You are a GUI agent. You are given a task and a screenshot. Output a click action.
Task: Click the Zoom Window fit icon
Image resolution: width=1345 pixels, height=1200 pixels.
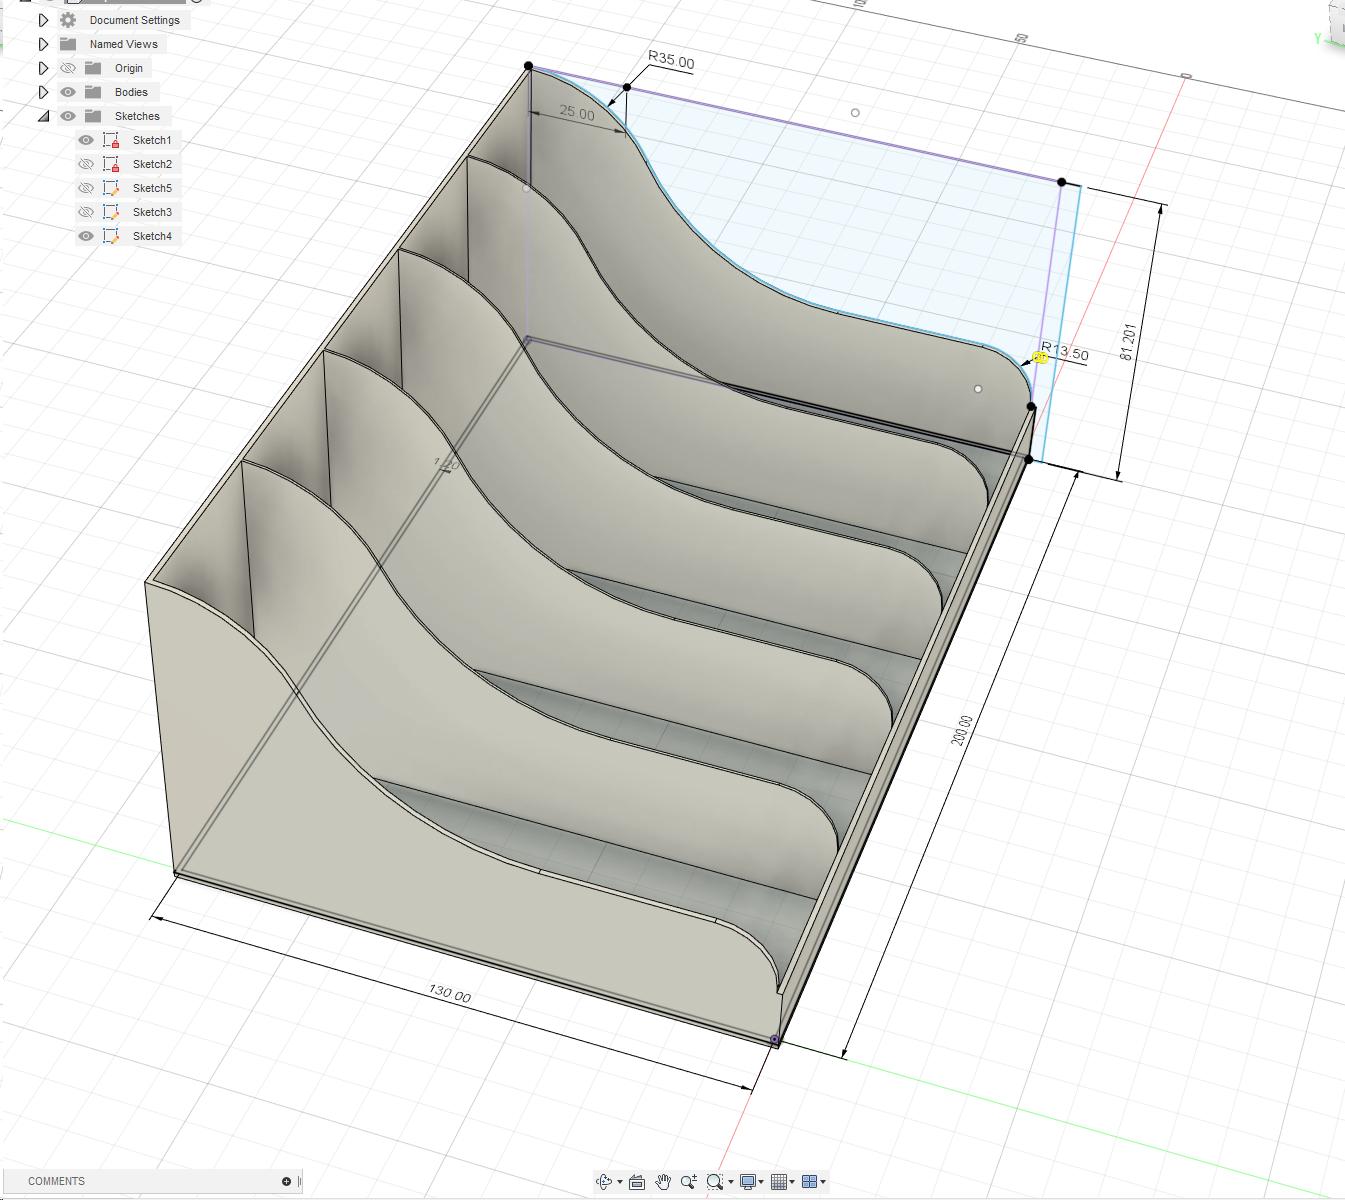click(714, 1181)
